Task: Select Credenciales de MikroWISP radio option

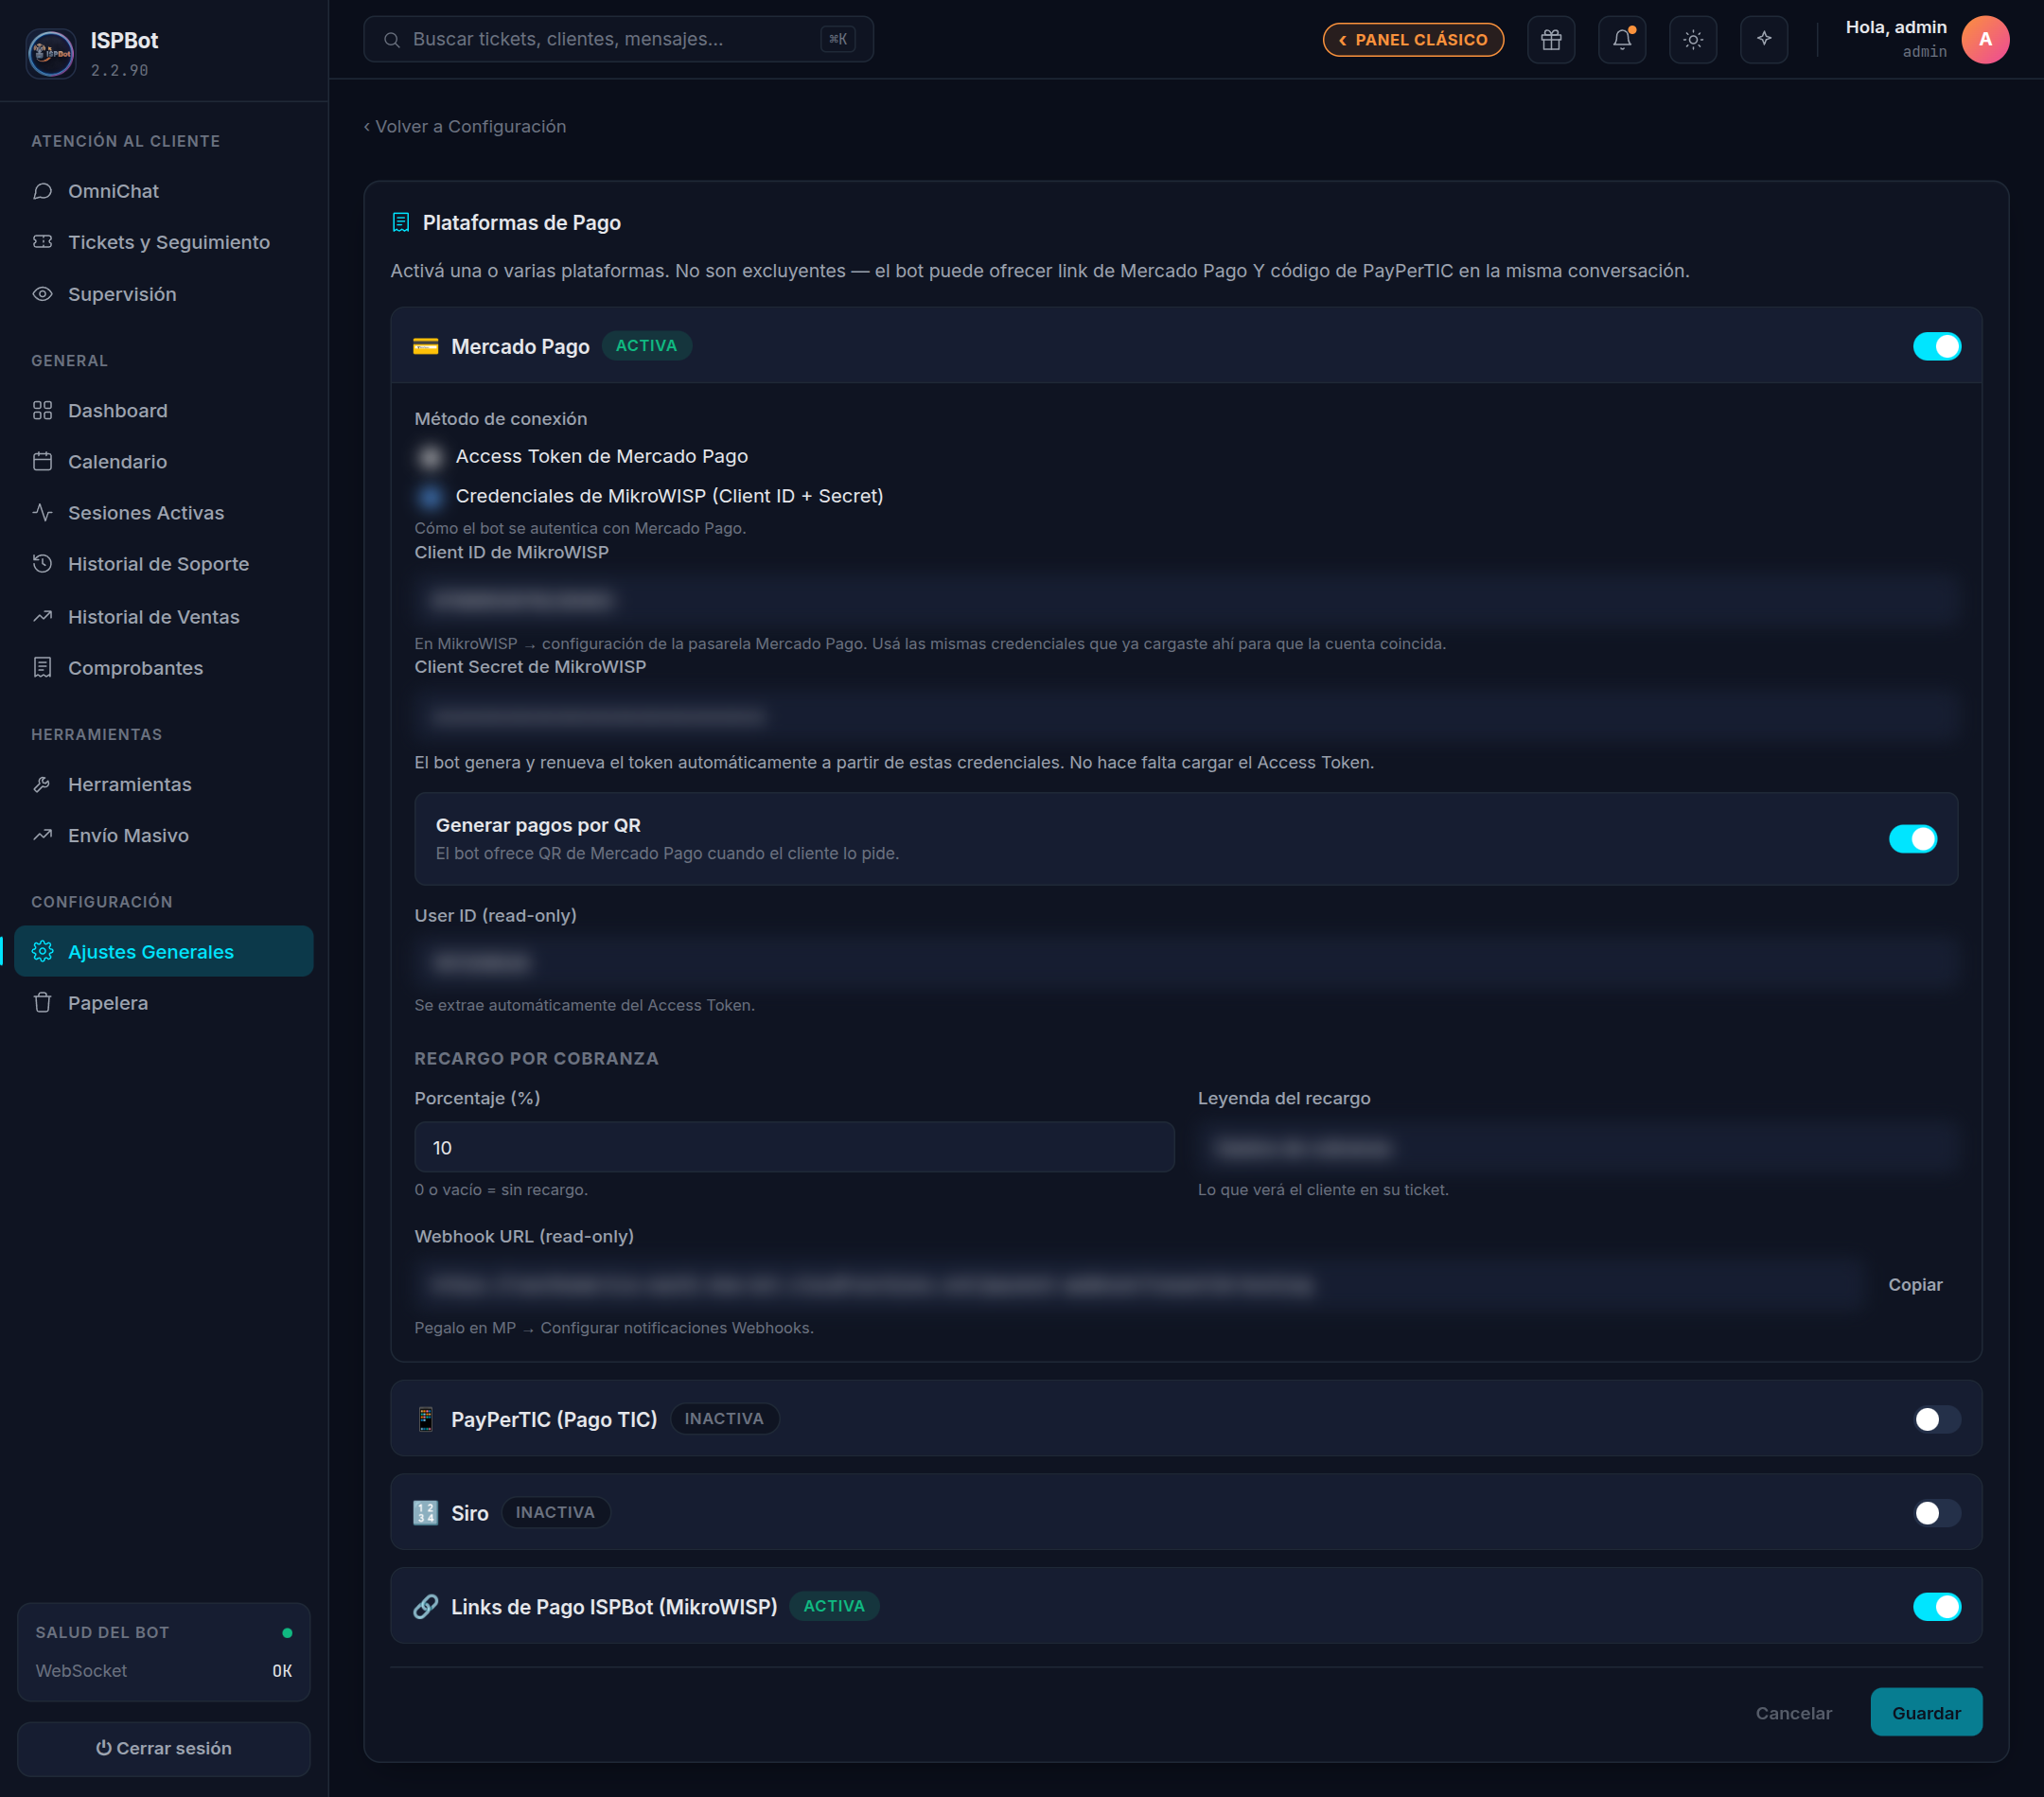Action: coord(430,496)
